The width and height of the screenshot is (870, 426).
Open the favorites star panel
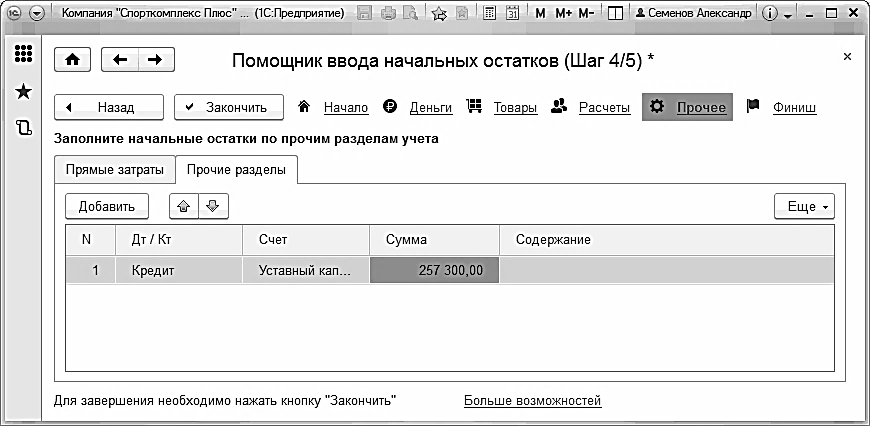click(23, 91)
